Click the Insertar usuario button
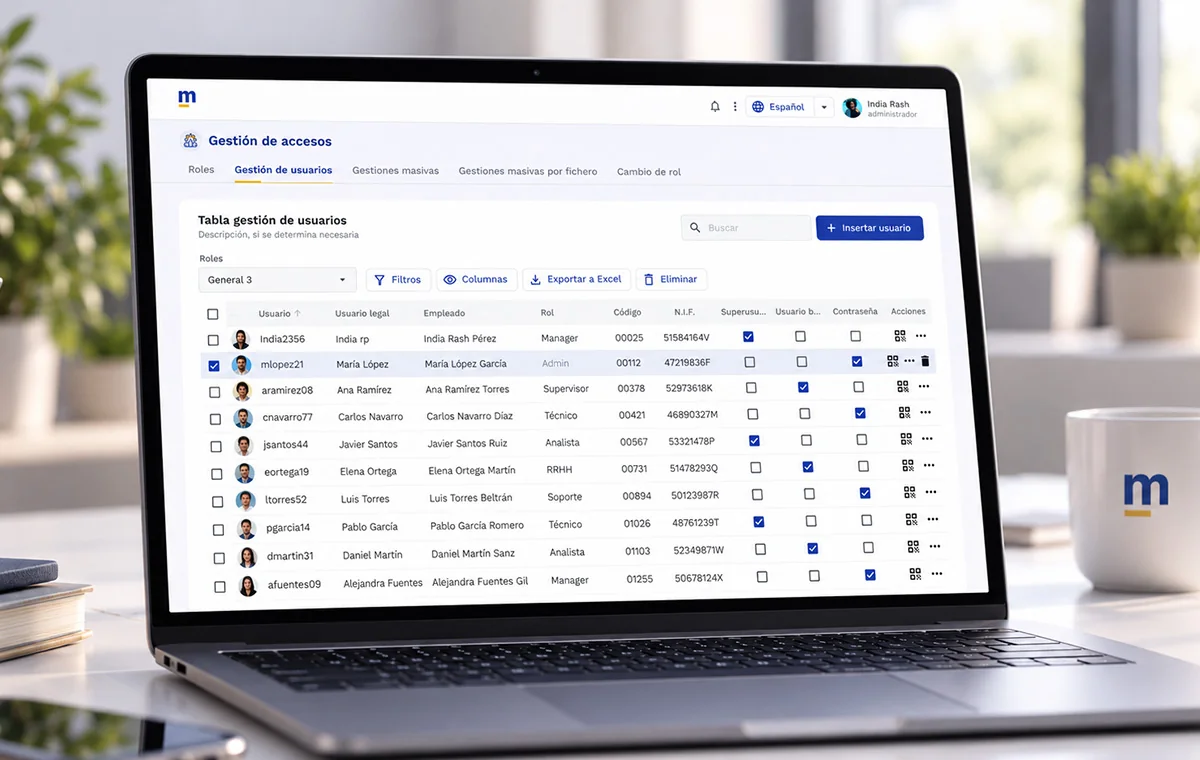This screenshot has width=1200, height=760. pos(869,228)
